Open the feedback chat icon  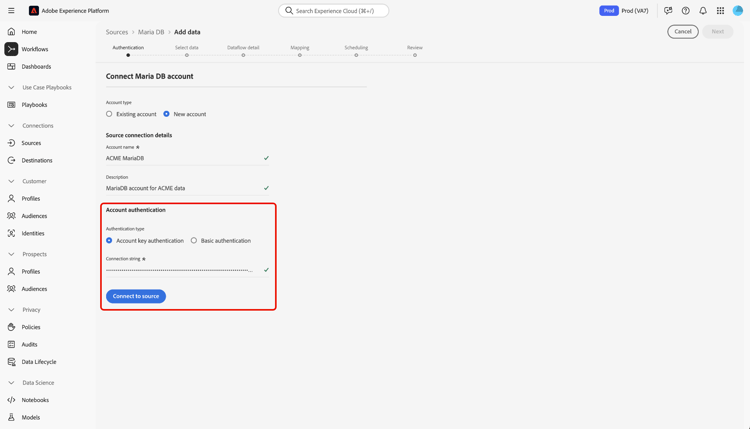(668, 11)
